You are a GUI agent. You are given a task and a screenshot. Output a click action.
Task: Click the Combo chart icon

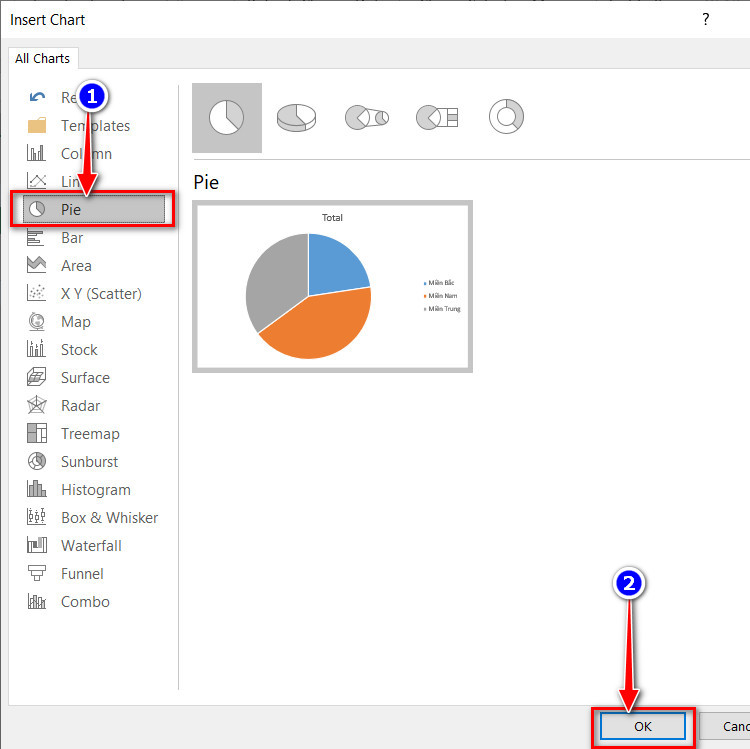pyautogui.click(x=36, y=601)
